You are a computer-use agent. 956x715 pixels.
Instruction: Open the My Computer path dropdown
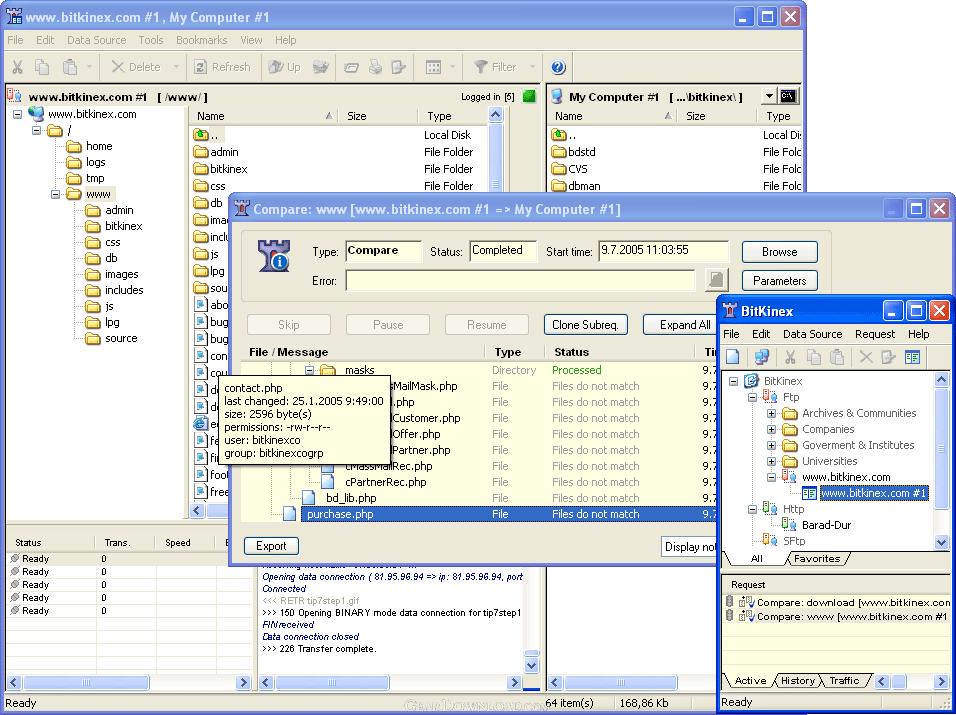point(768,97)
